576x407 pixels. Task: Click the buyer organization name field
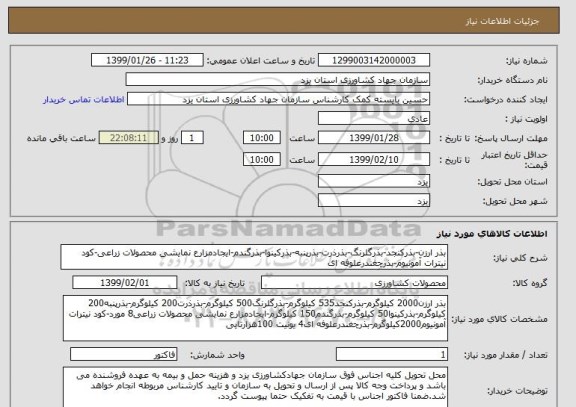point(278,80)
